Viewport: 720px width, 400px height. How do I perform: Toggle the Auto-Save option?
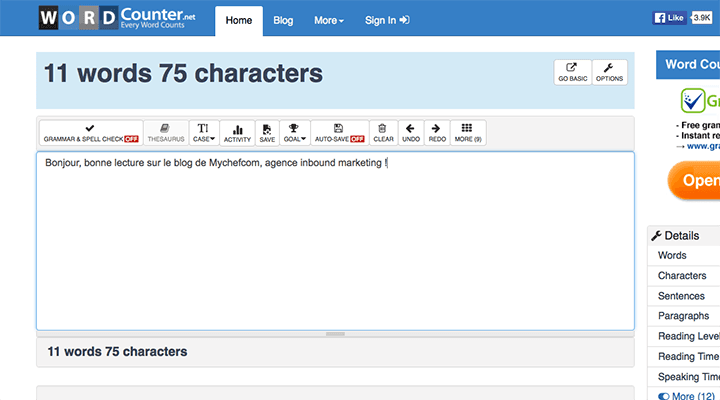click(339, 133)
